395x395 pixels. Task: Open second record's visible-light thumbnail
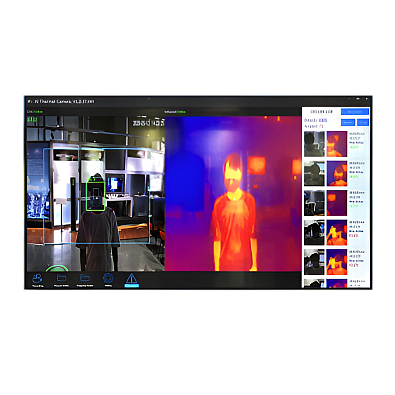click(x=314, y=173)
